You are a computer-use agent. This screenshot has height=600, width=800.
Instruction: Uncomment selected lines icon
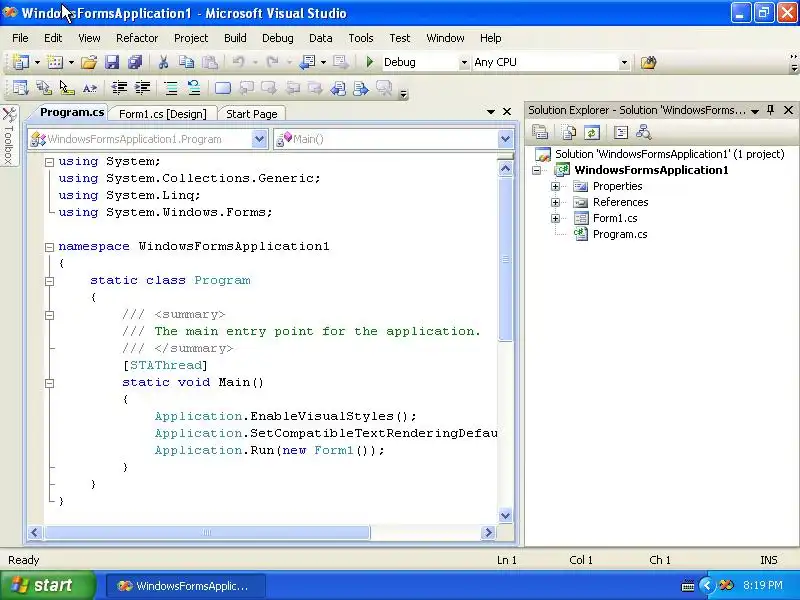[x=194, y=88]
